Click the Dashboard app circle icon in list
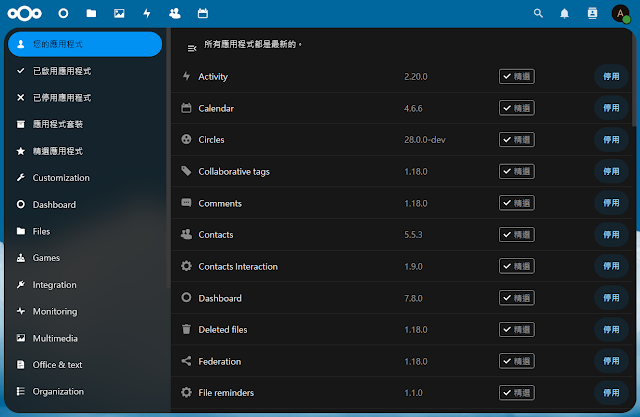This screenshot has height=417, width=640. click(x=186, y=297)
